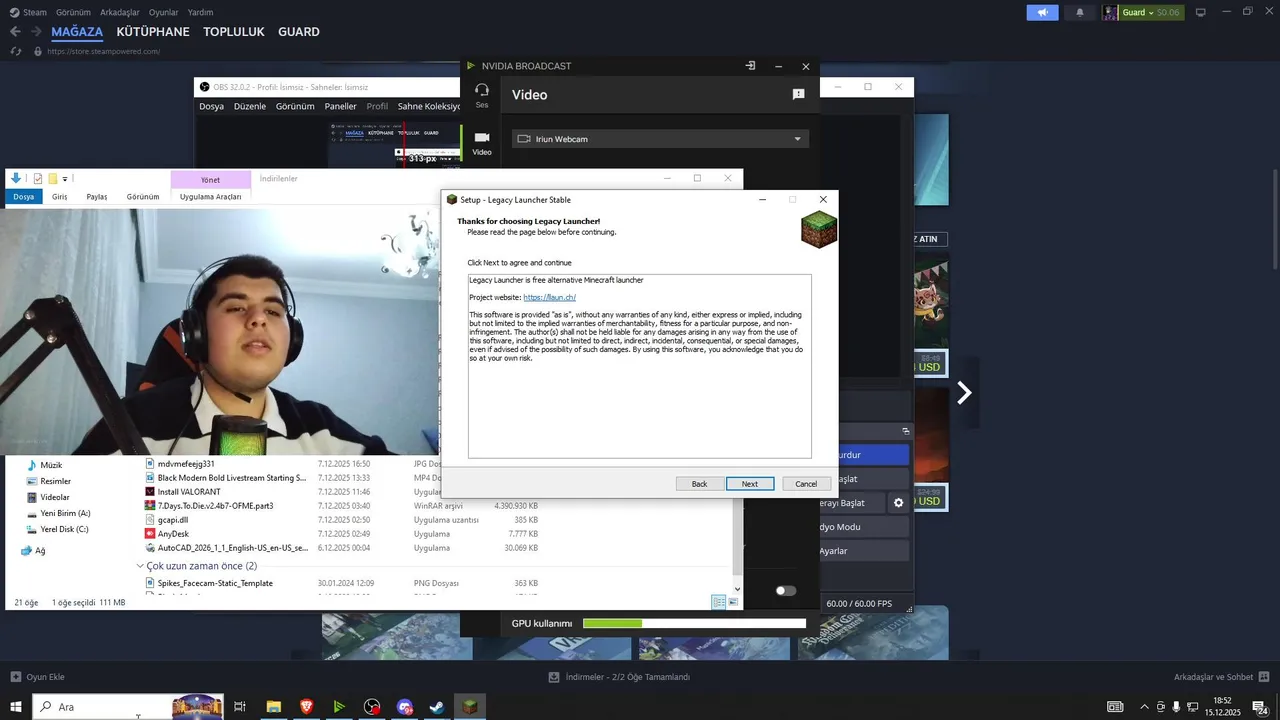
Task: Expand the Explorer quick access toolbar arrow
Action: (65, 179)
